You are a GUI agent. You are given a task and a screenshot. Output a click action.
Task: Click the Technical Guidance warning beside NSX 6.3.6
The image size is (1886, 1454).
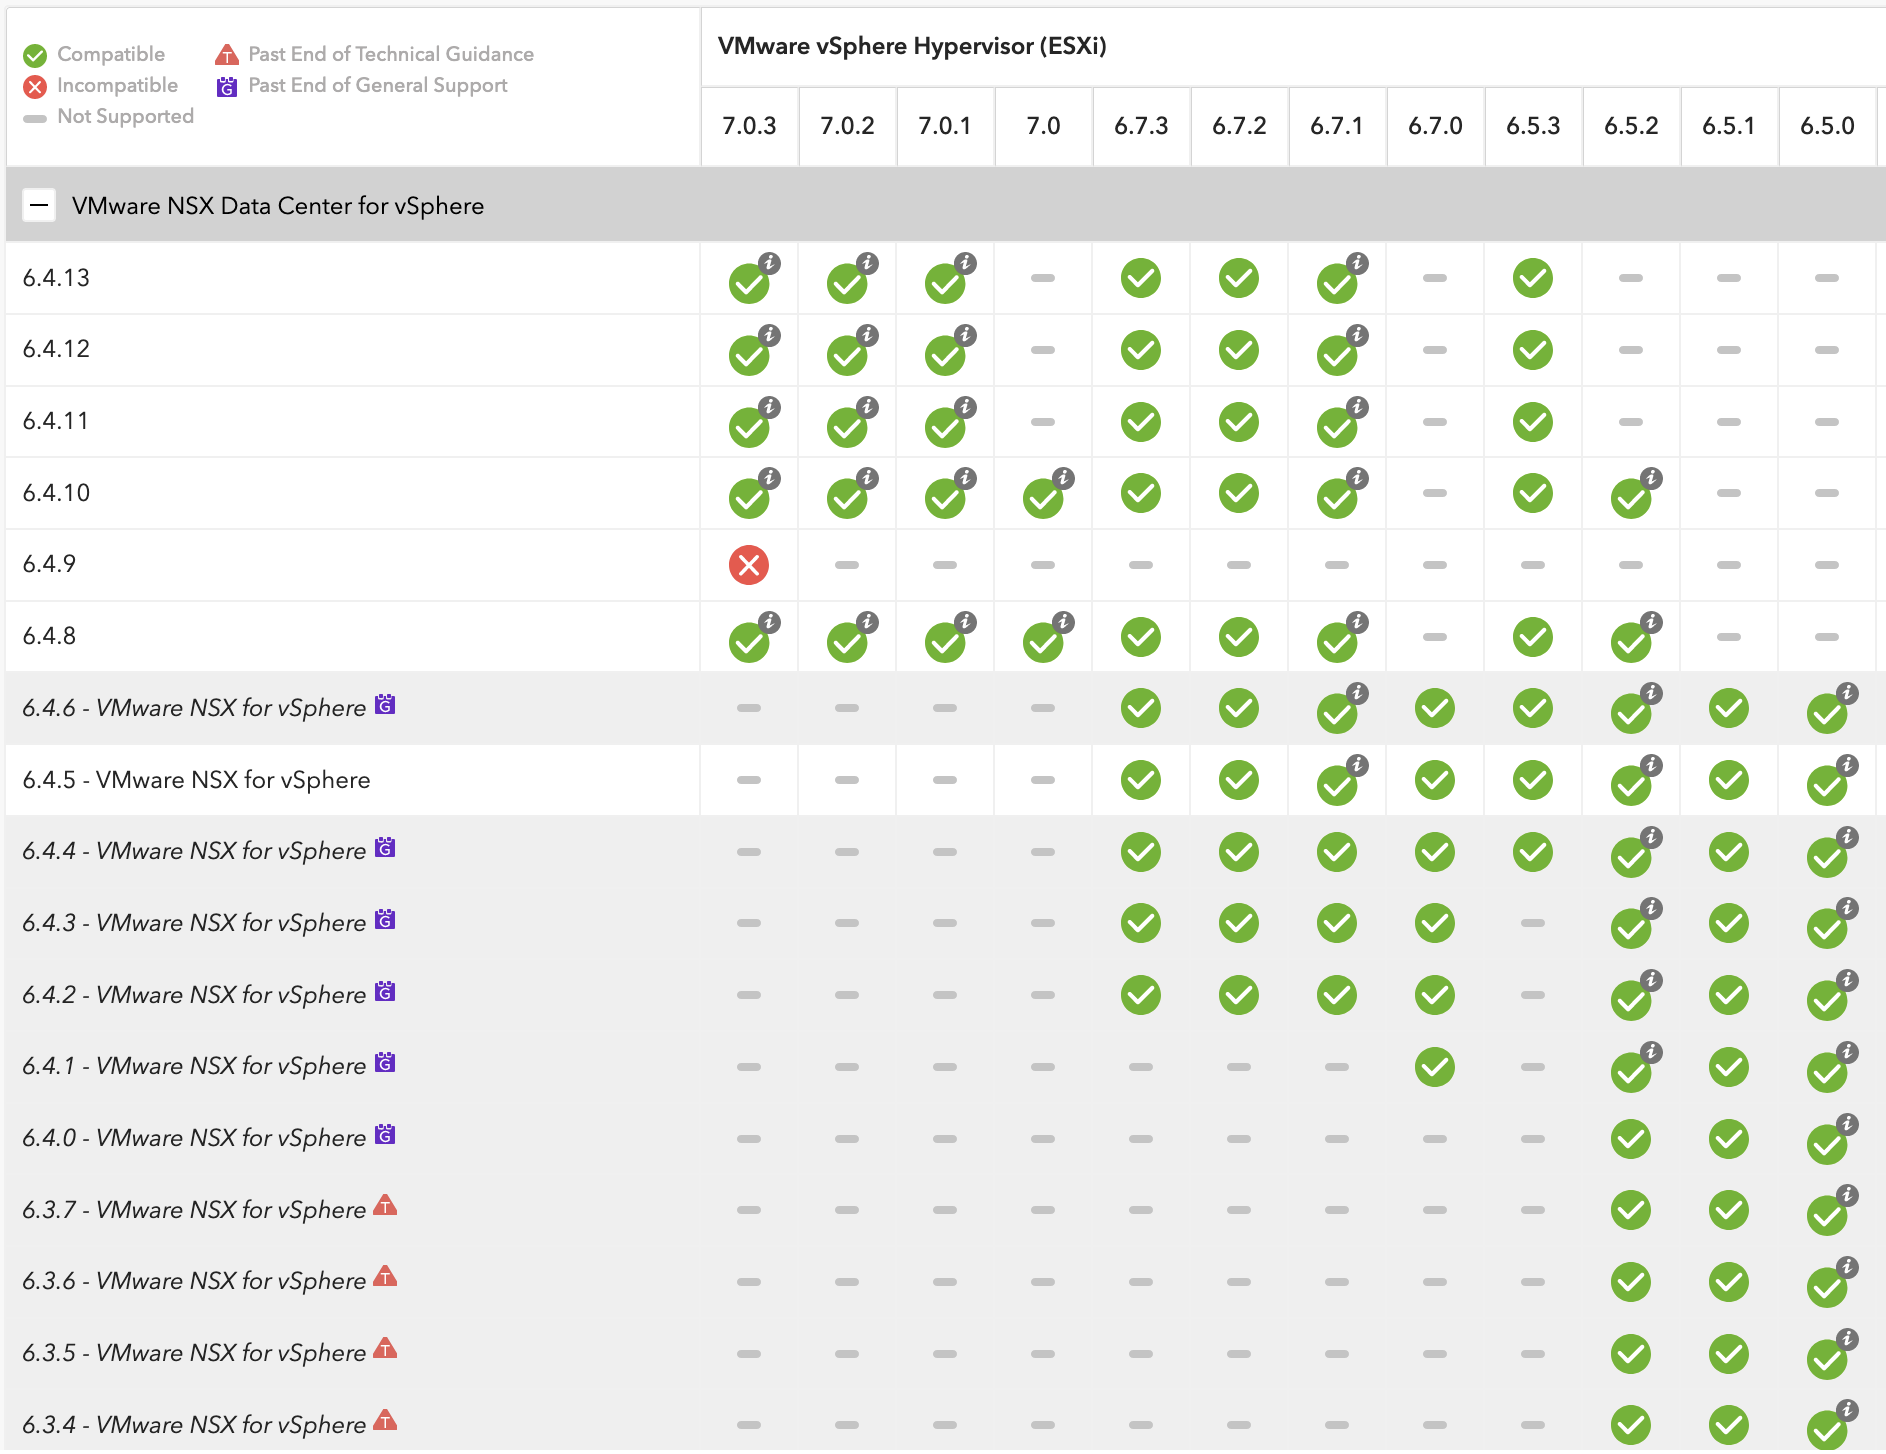pos(385,1277)
